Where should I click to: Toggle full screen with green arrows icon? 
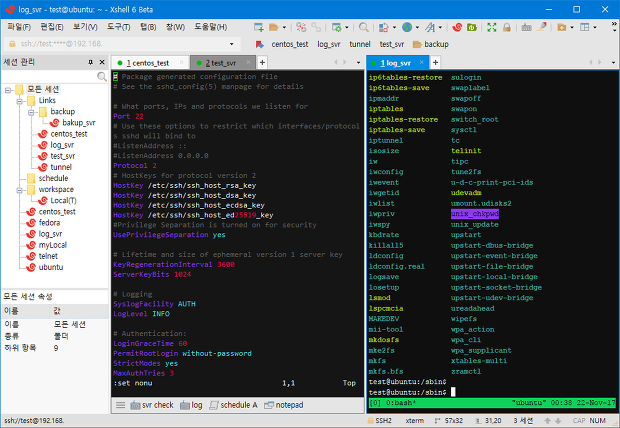[491, 27]
